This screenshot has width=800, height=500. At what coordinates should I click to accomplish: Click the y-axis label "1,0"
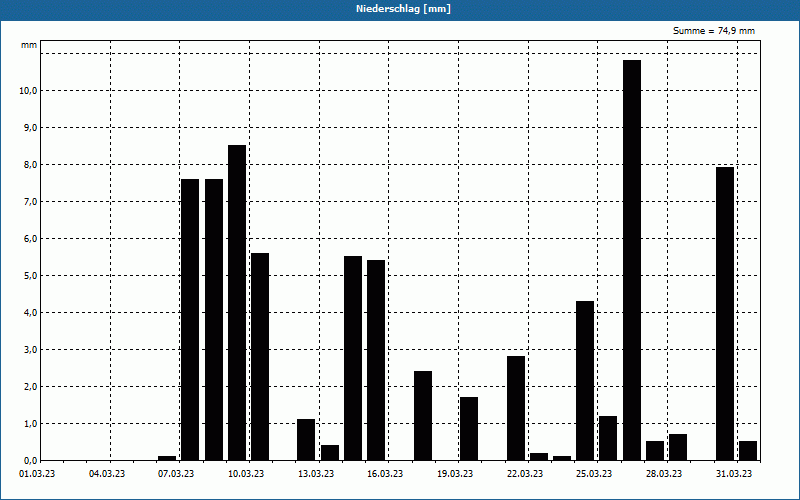pyautogui.click(x=31, y=423)
